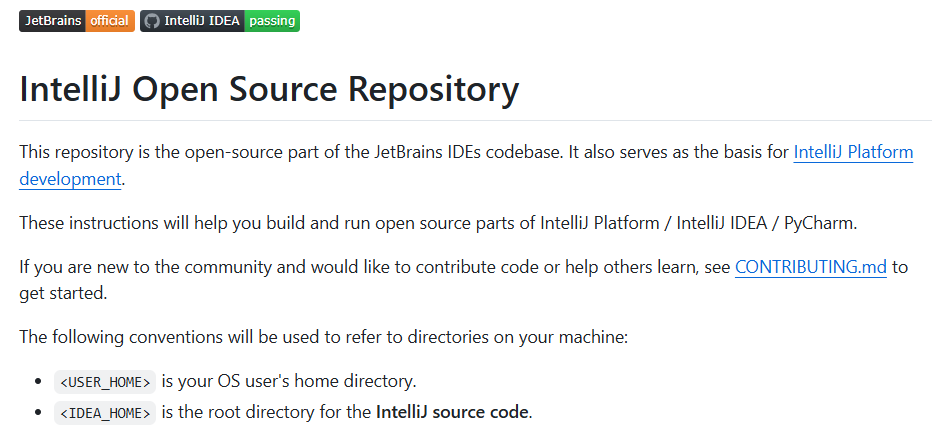Click the JetBrains official badge
The height and width of the screenshot is (438, 947).
click(x=77, y=21)
